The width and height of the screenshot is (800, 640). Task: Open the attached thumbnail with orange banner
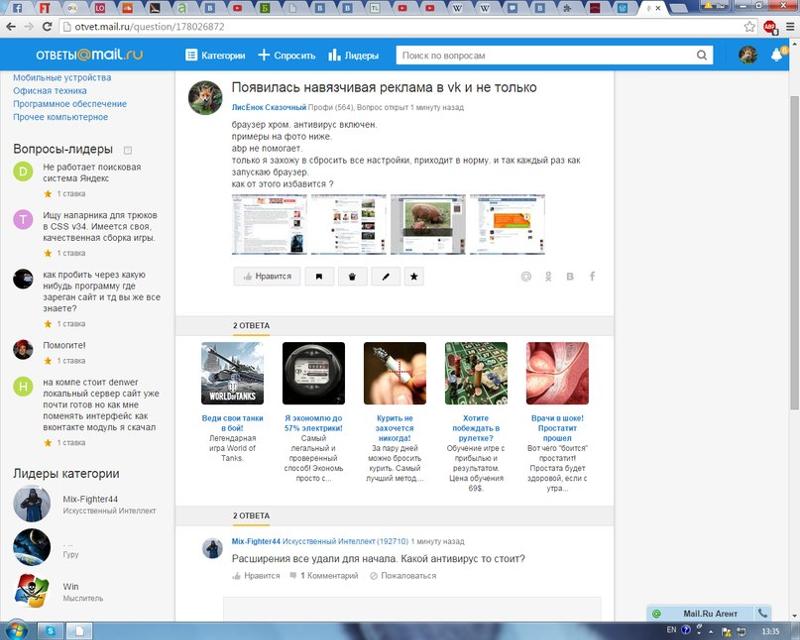[x=507, y=224]
